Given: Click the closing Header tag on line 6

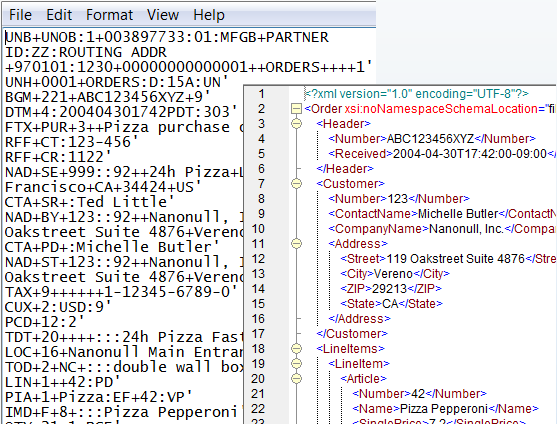Looking at the screenshot, I should (345, 169).
